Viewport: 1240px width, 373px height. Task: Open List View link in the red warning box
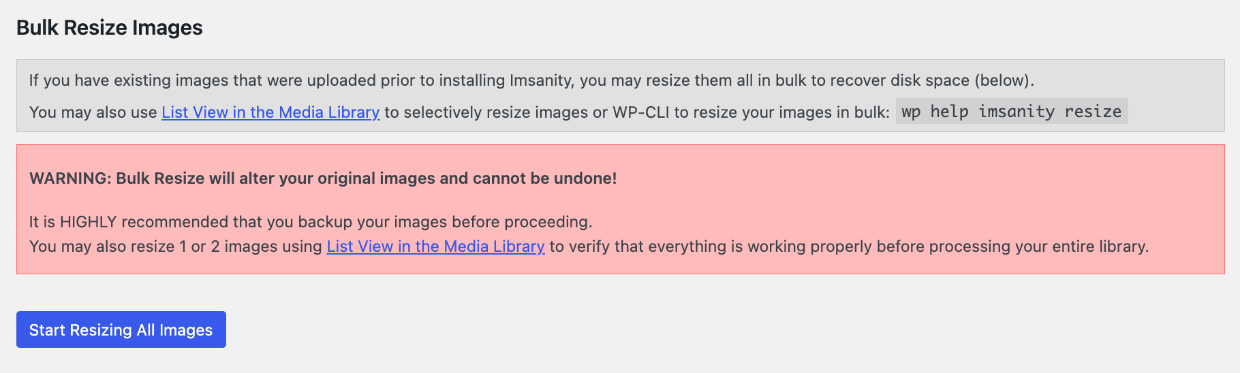coord(436,245)
